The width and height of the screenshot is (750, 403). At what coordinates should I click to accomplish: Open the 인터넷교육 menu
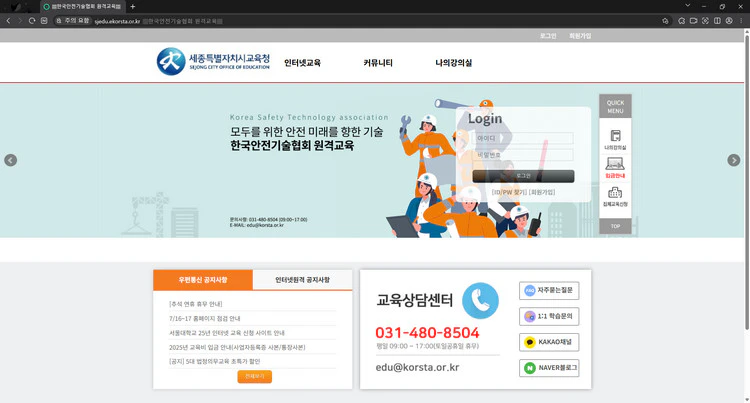[302, 63]
